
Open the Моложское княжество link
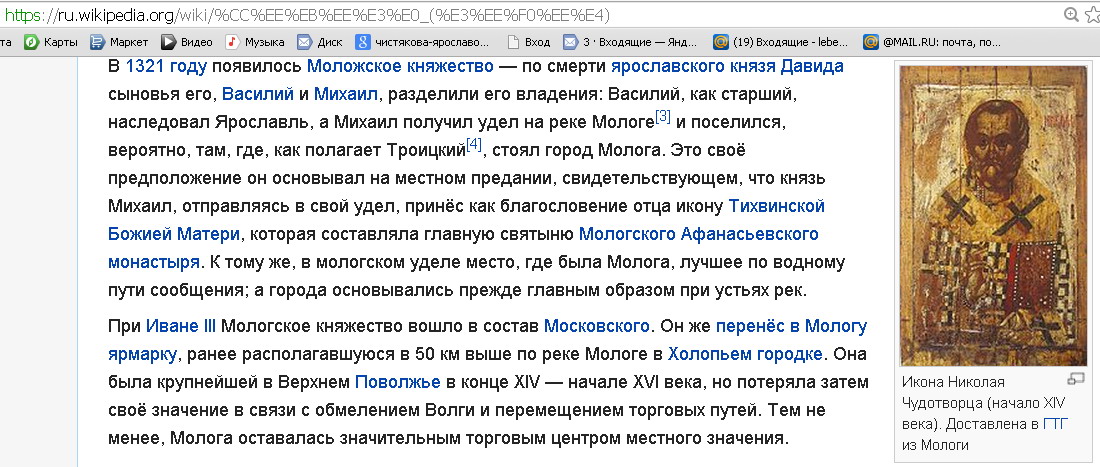point(401,67)
